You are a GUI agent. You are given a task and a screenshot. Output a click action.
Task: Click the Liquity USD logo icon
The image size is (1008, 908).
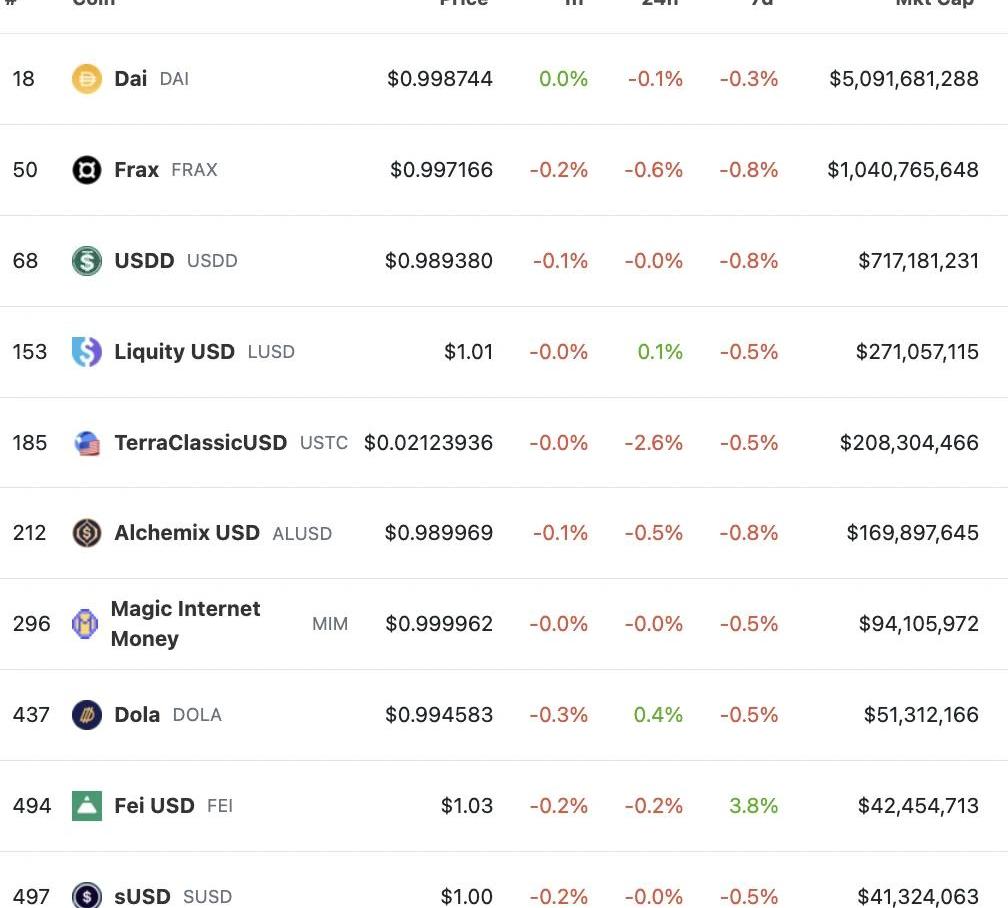[x=87, y=352]
